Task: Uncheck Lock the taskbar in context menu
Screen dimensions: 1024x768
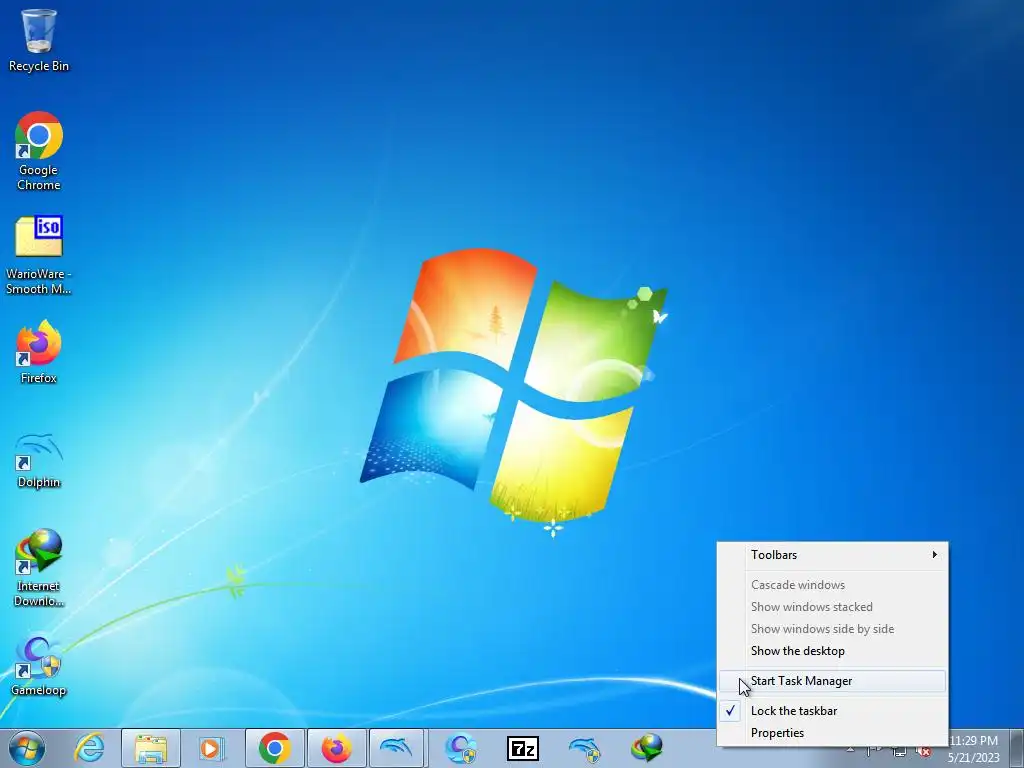Action: pos(832,711)
